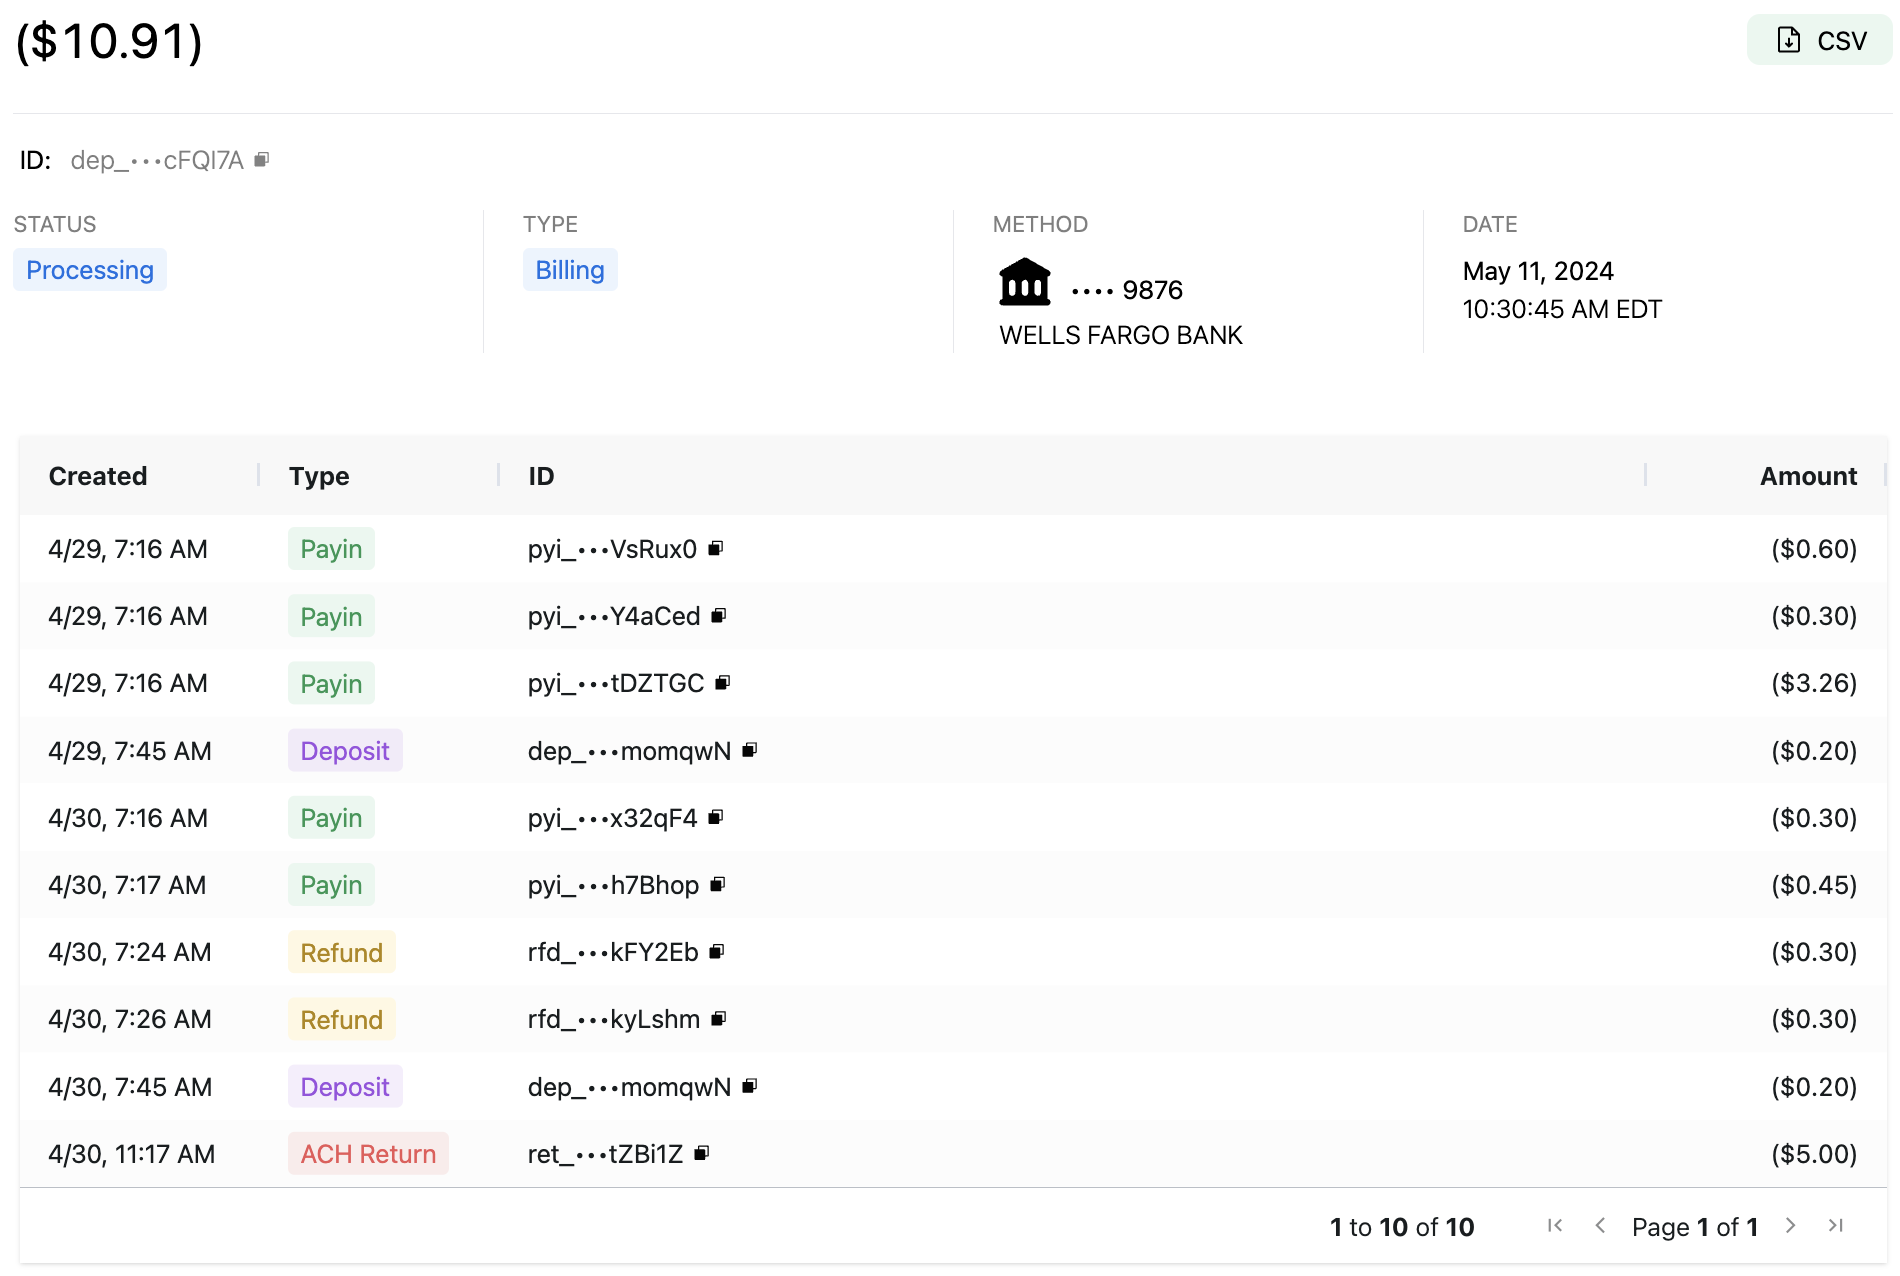Copy ID pyi_h7Bhop
Screen dimensions: 1900x1276
[718, 885]
